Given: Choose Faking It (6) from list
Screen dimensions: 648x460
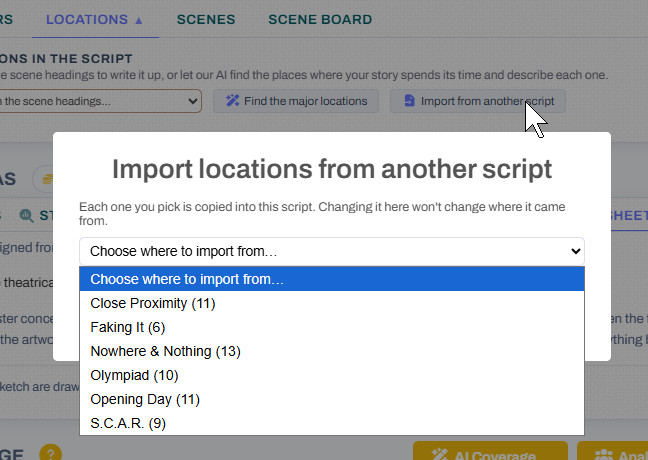Looking at the screenshot, I should [x=332, y=327].
